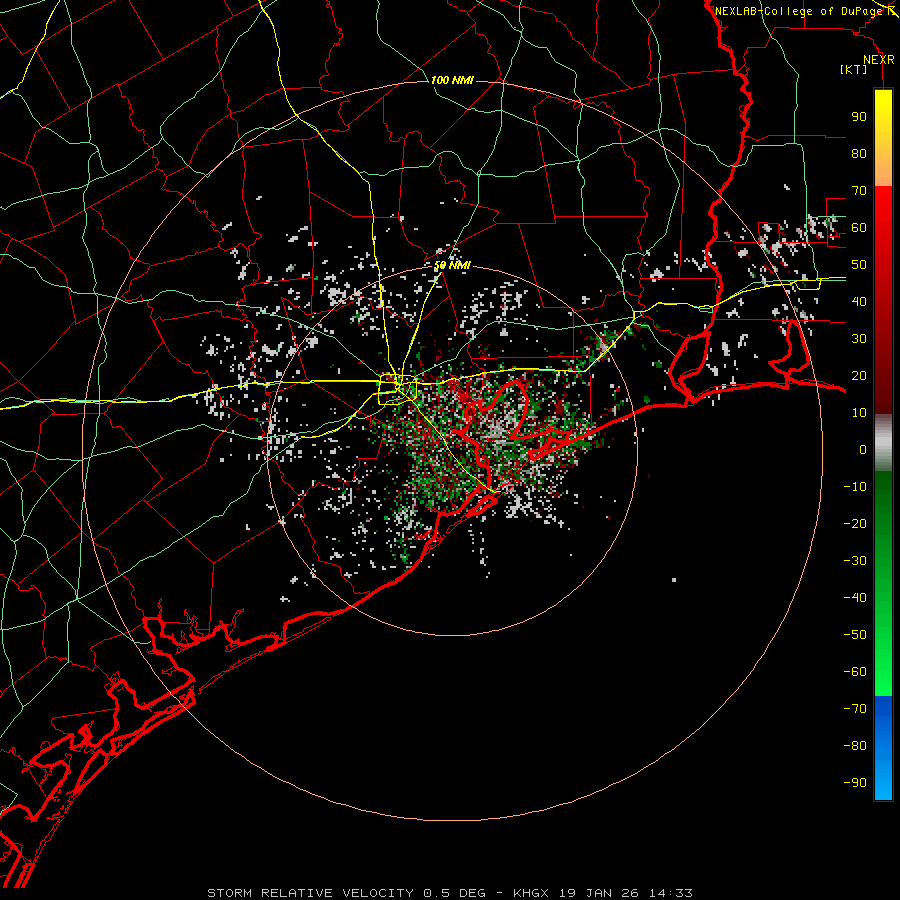Click the 90 value on the velocity scale
Viewport: 900px width, 900px height.
coord(859,117)
